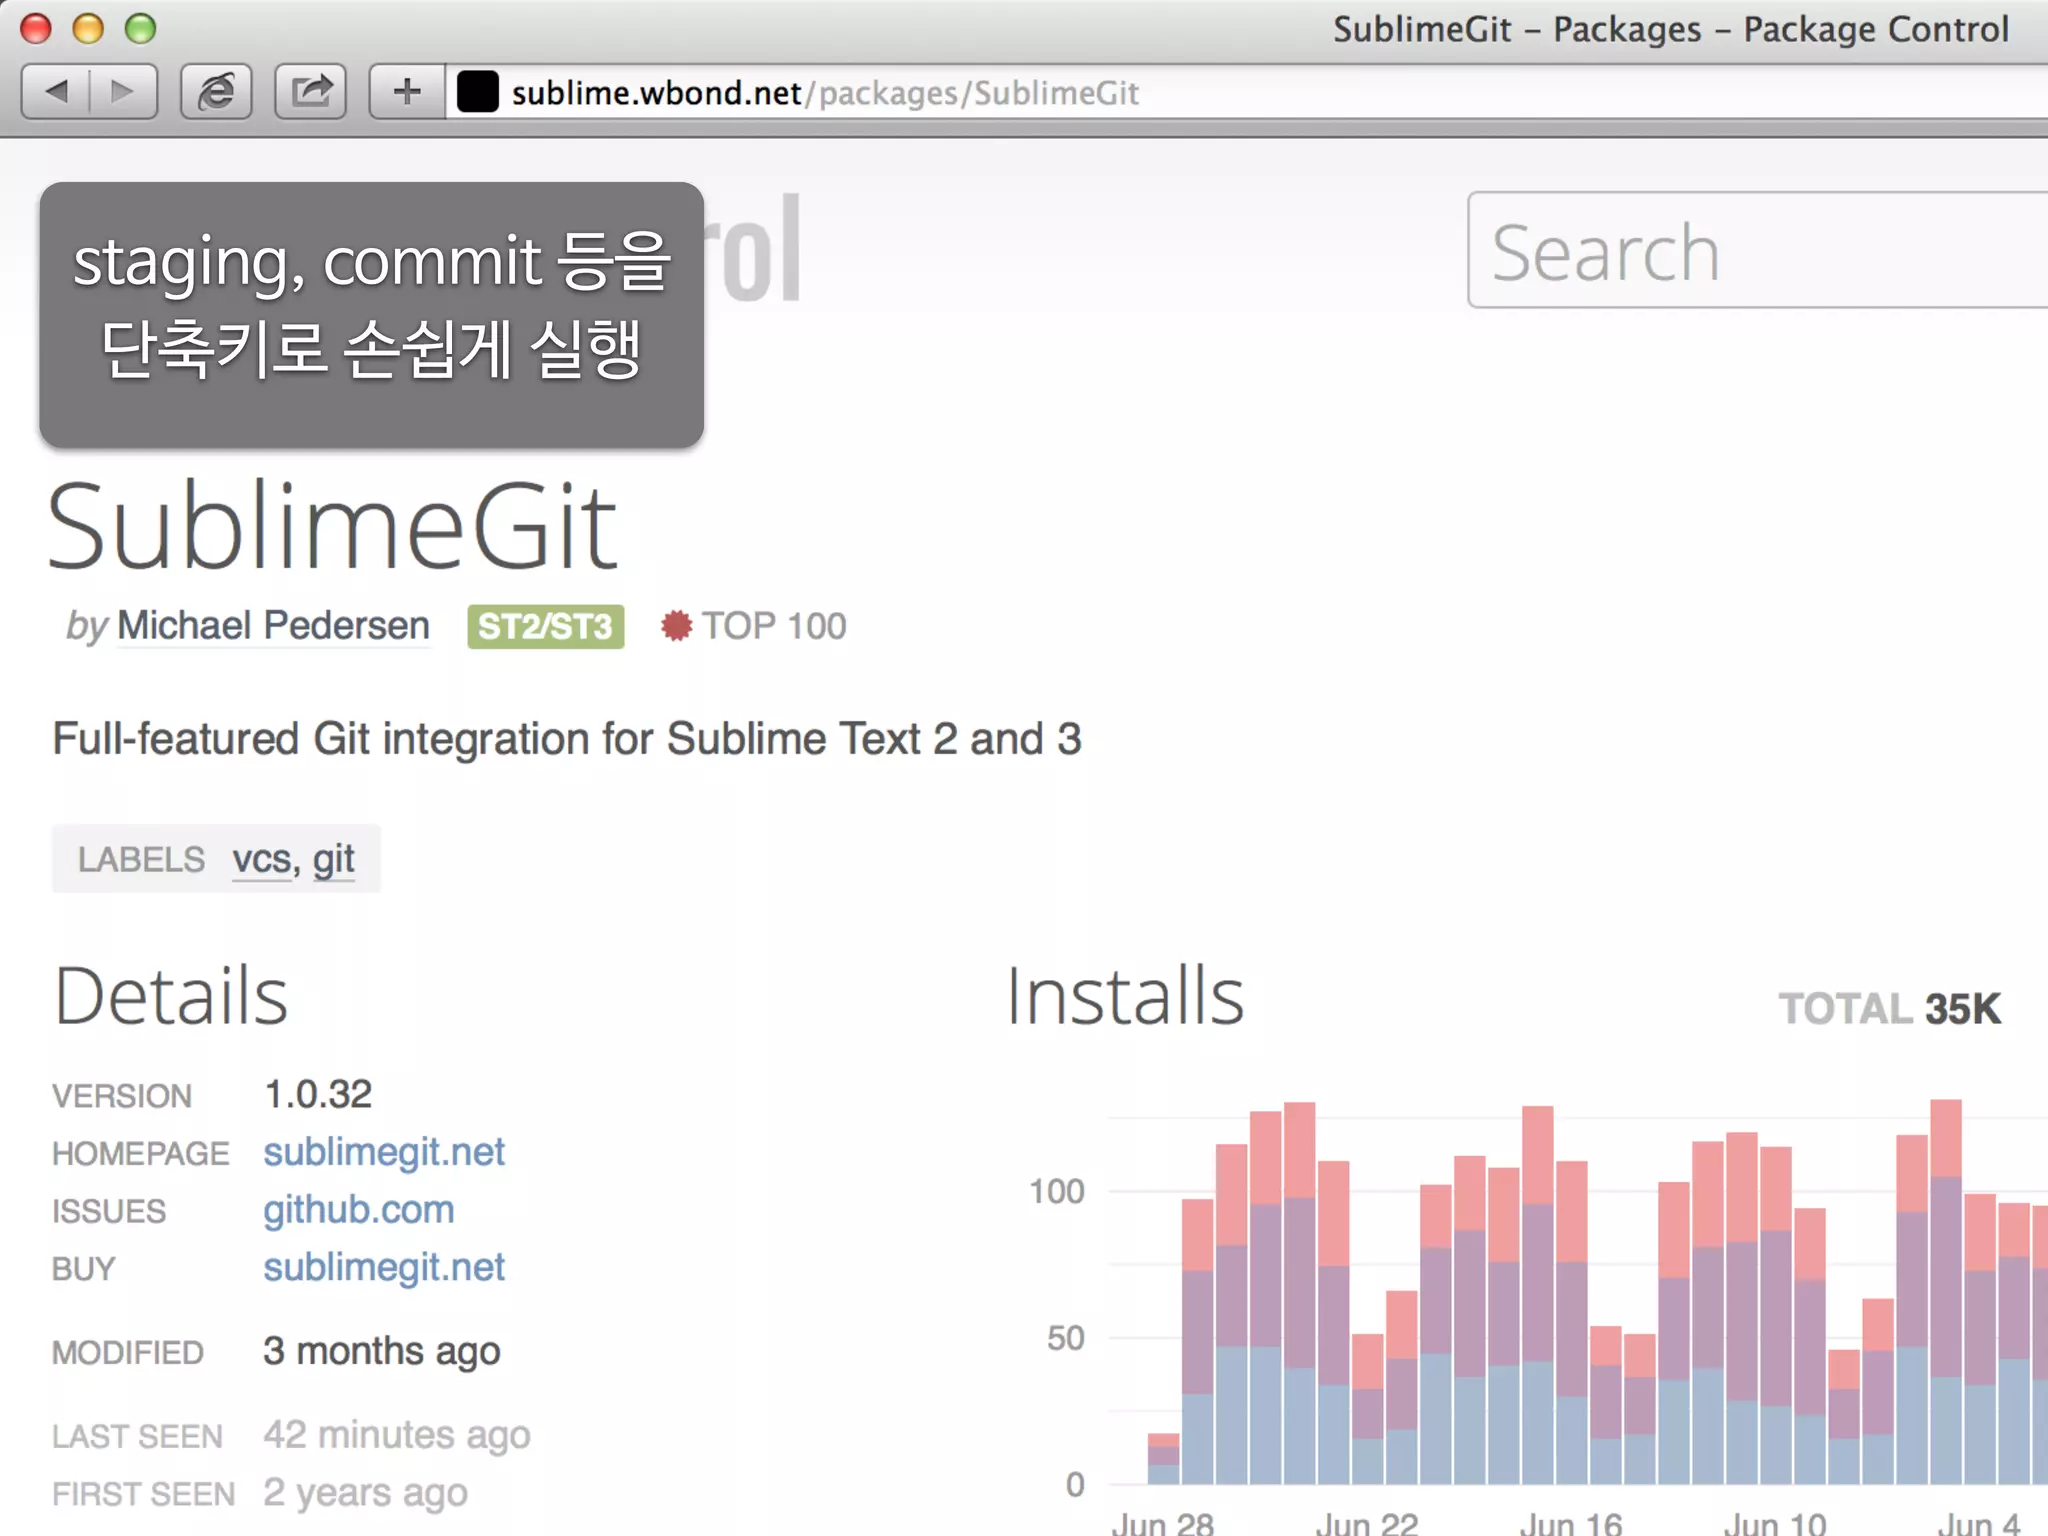Open the issues link github.com
Image resolution: width=2048 pixels, height=1536 pixels.
coord(359,1210)
